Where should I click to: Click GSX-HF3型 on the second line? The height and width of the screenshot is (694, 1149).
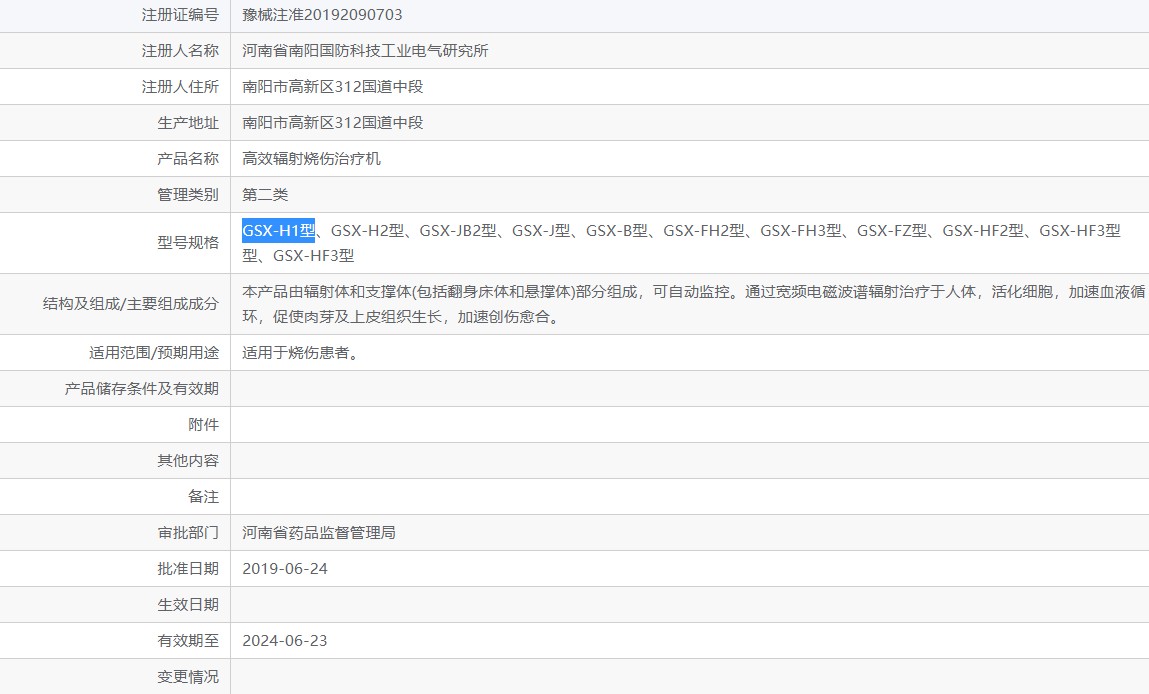(x=314, y=256)
